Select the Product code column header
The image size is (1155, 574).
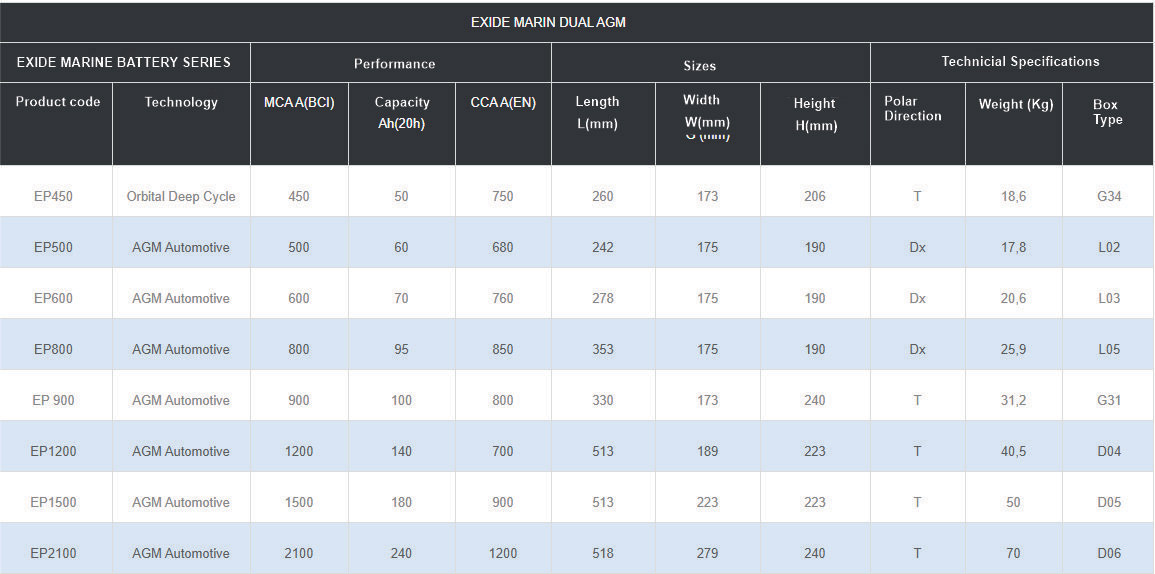[x=58, y=102]
